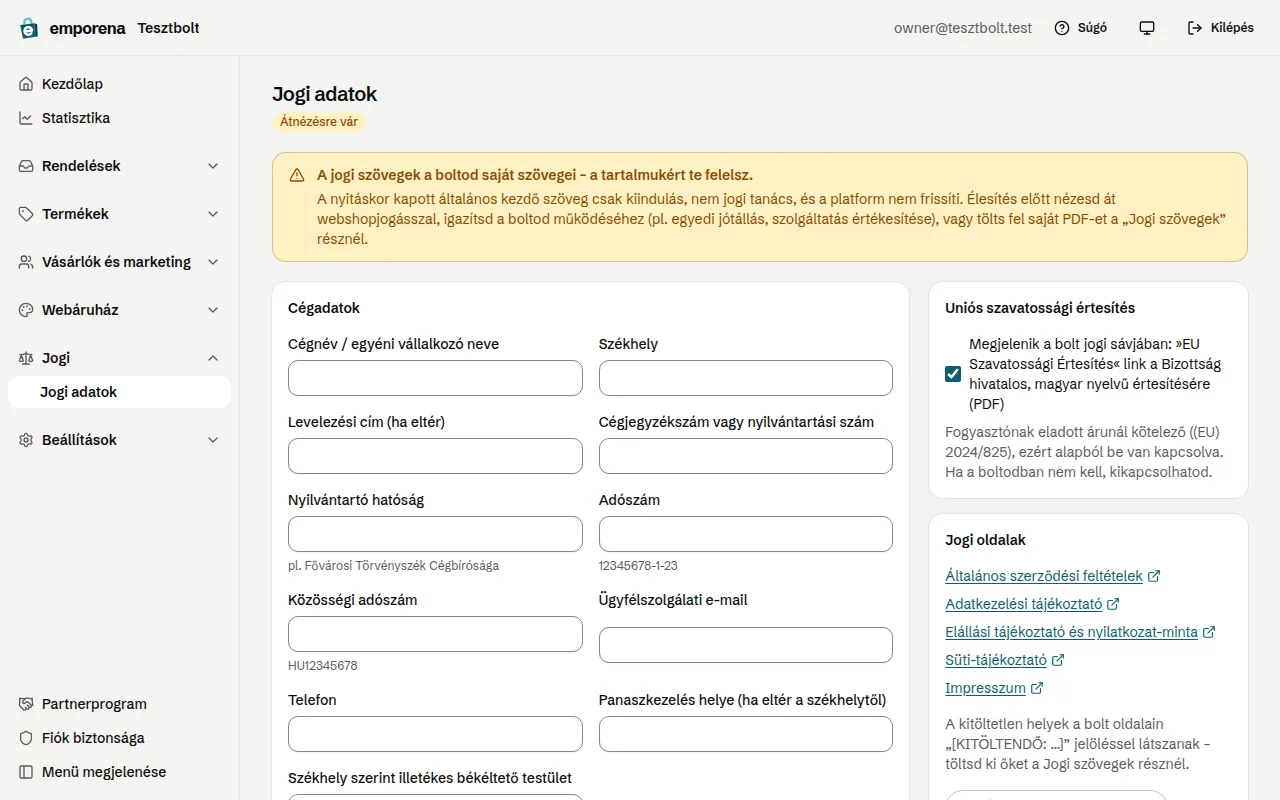Collapse the Jogi section chevron
Screen dimensions: 1280x800
(213, 358)
